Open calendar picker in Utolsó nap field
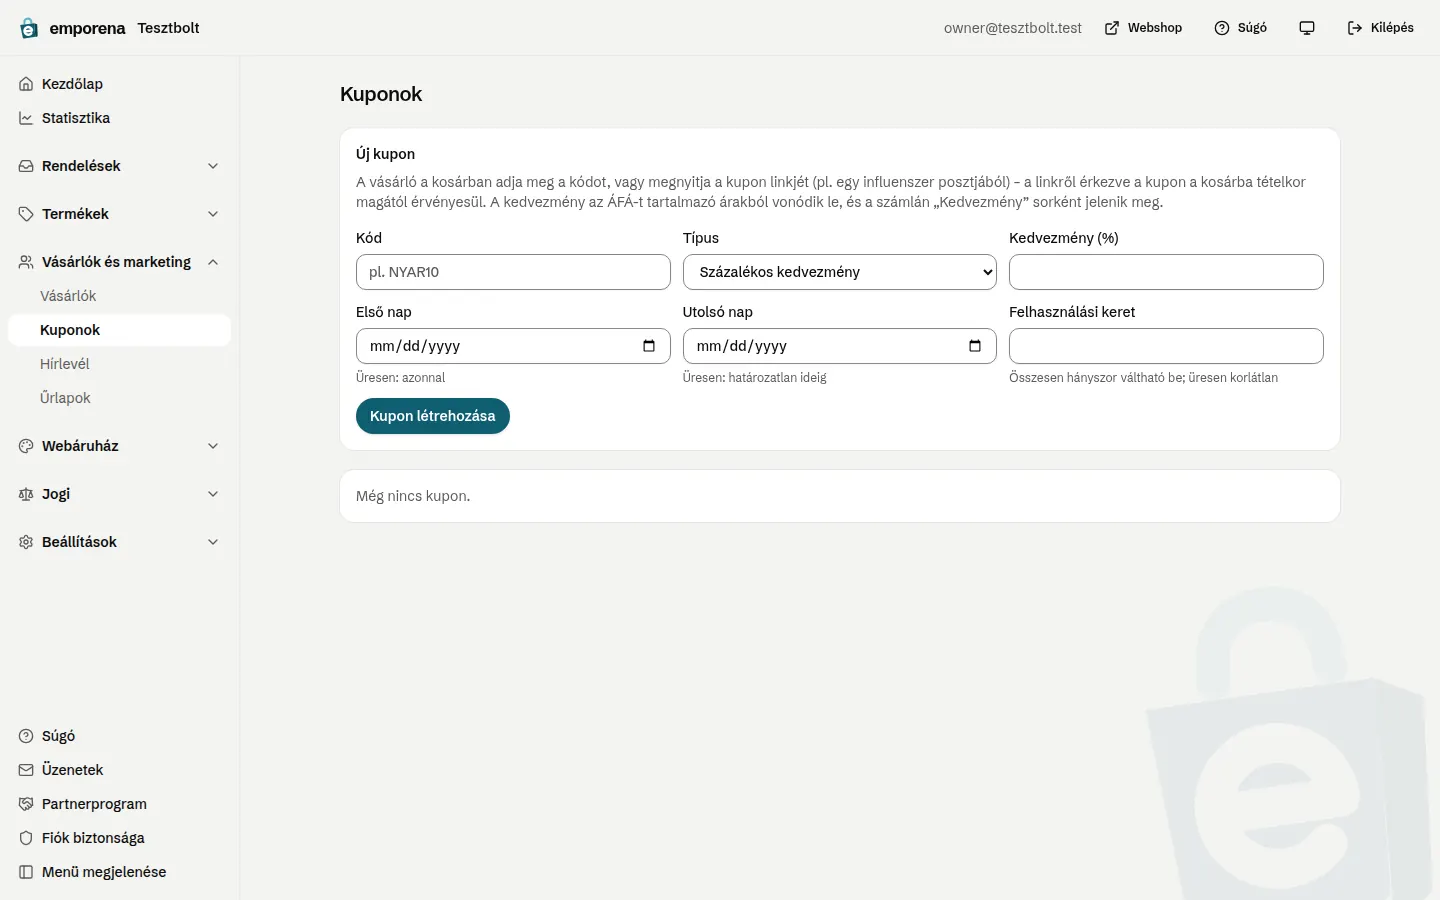Screen dimensions: 1440x900 click(x=975, y=346)
